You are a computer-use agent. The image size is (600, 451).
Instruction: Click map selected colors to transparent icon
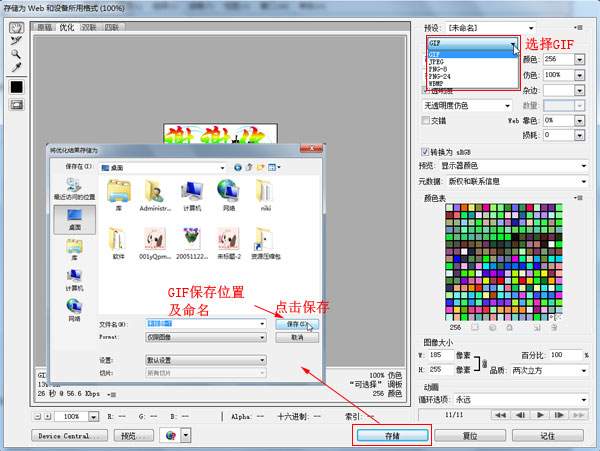475,327
